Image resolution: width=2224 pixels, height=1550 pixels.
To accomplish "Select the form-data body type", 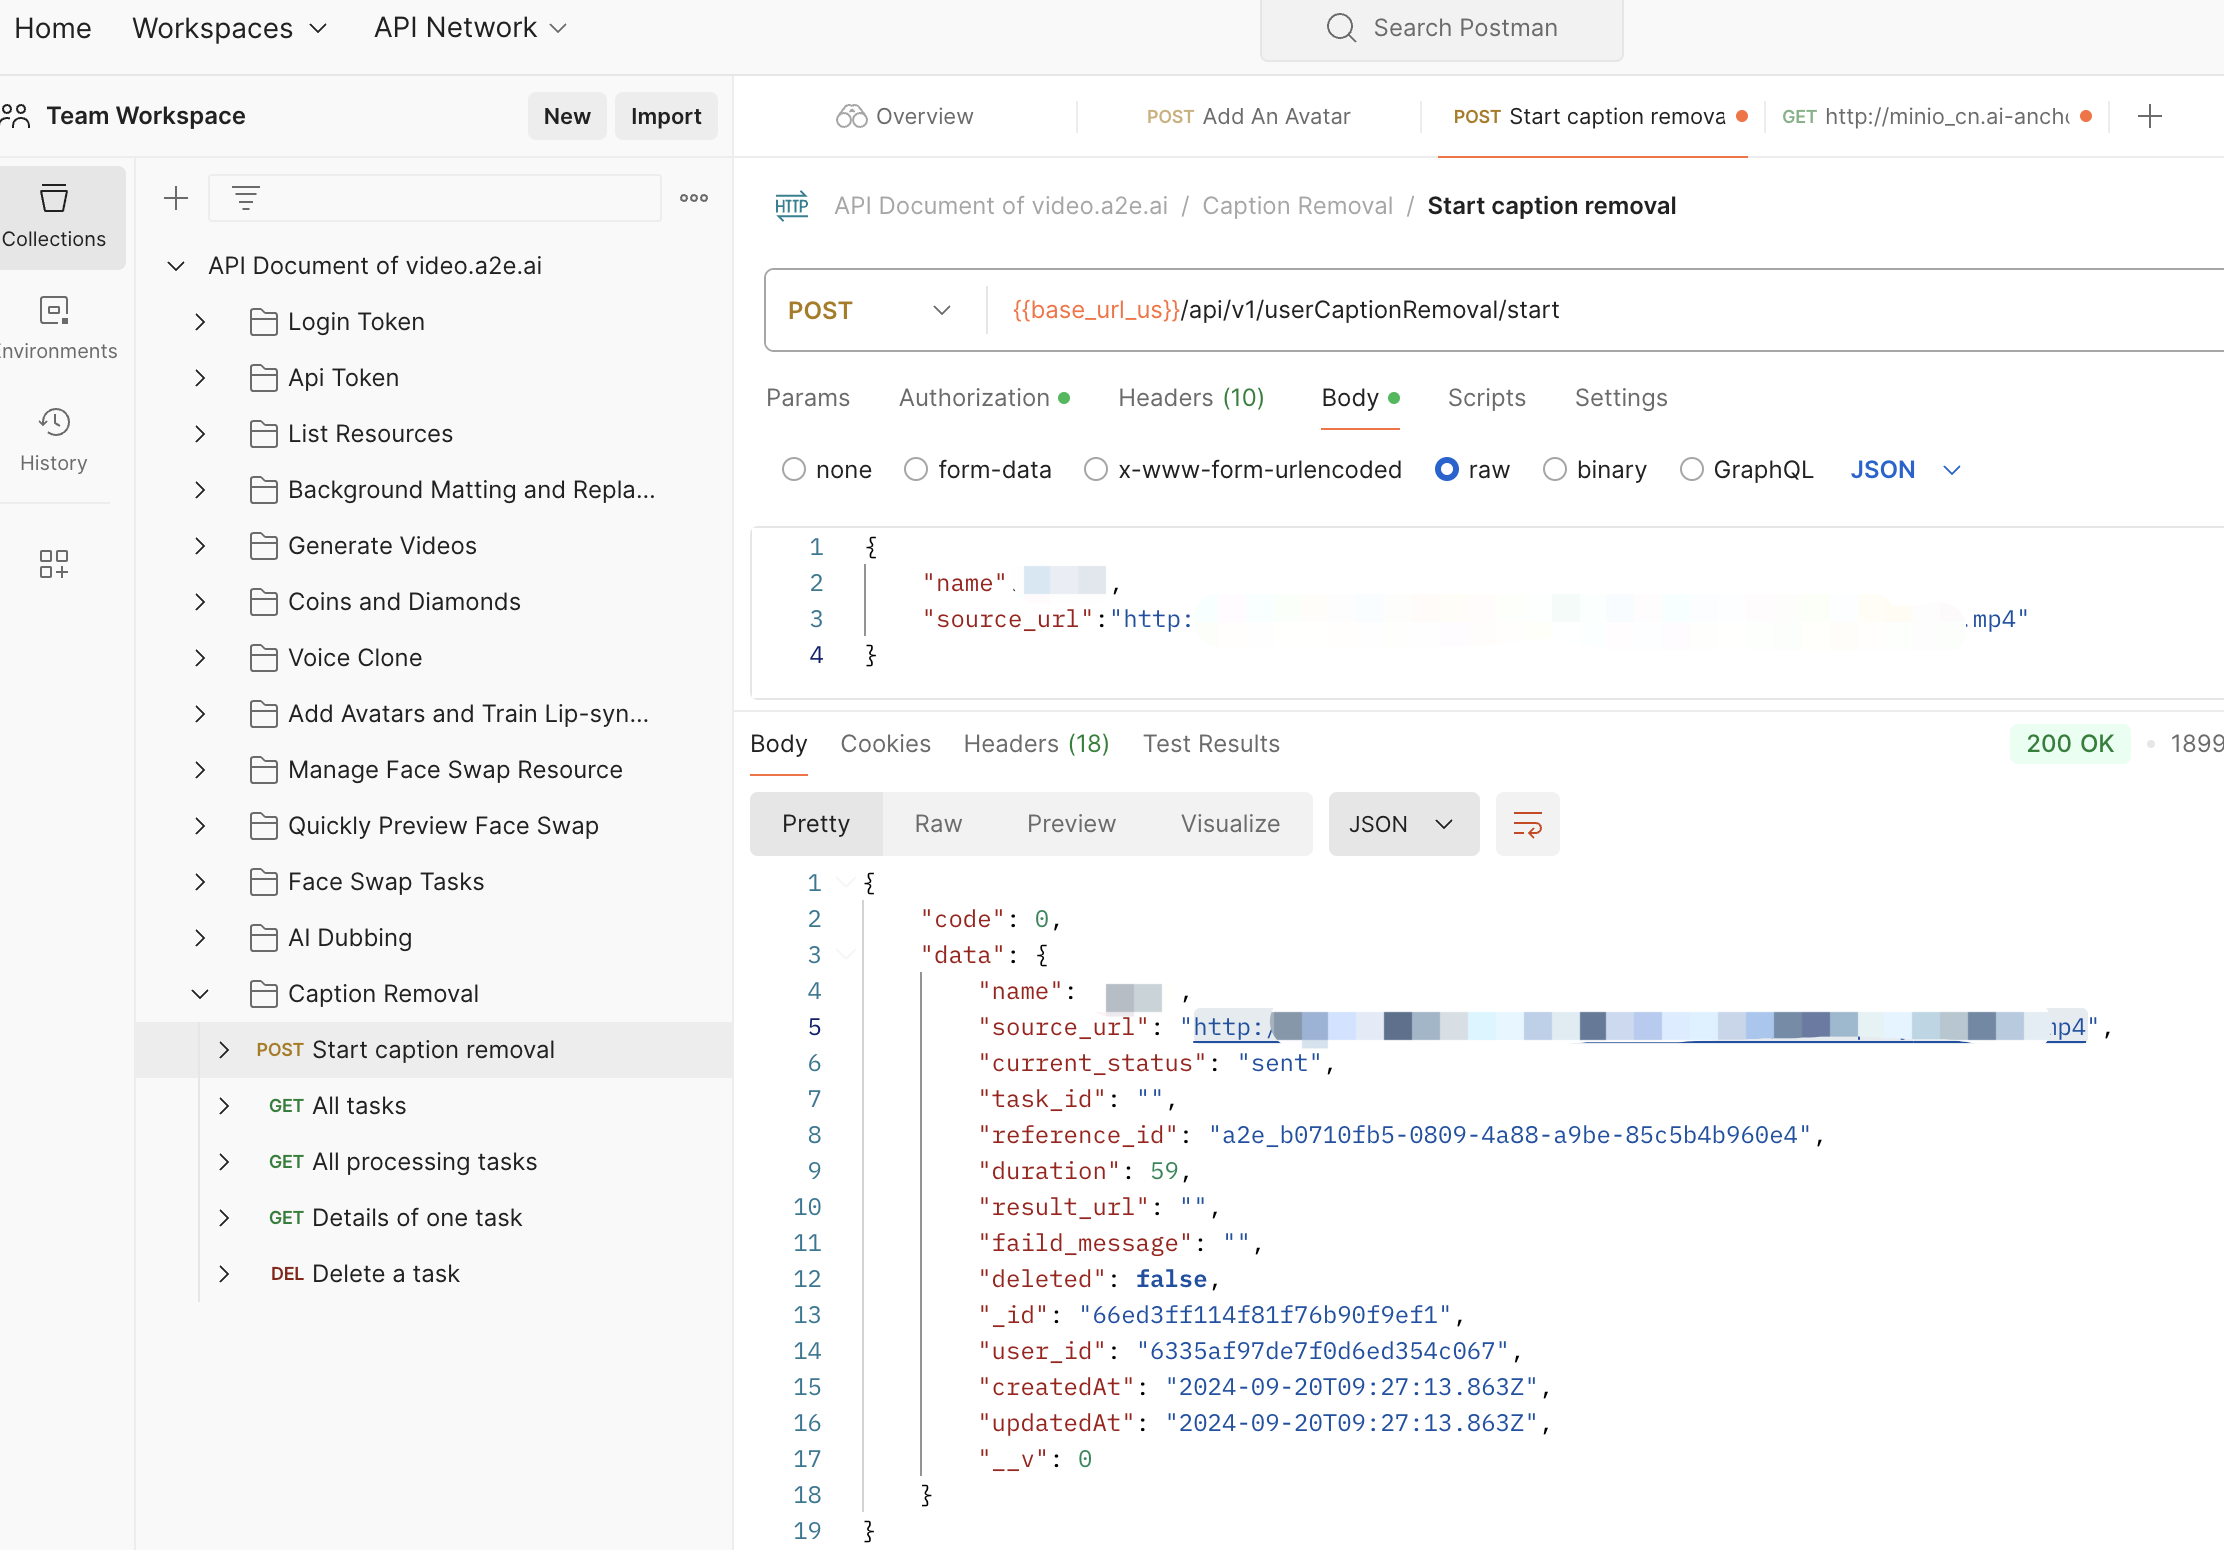I will pos(916,469).
